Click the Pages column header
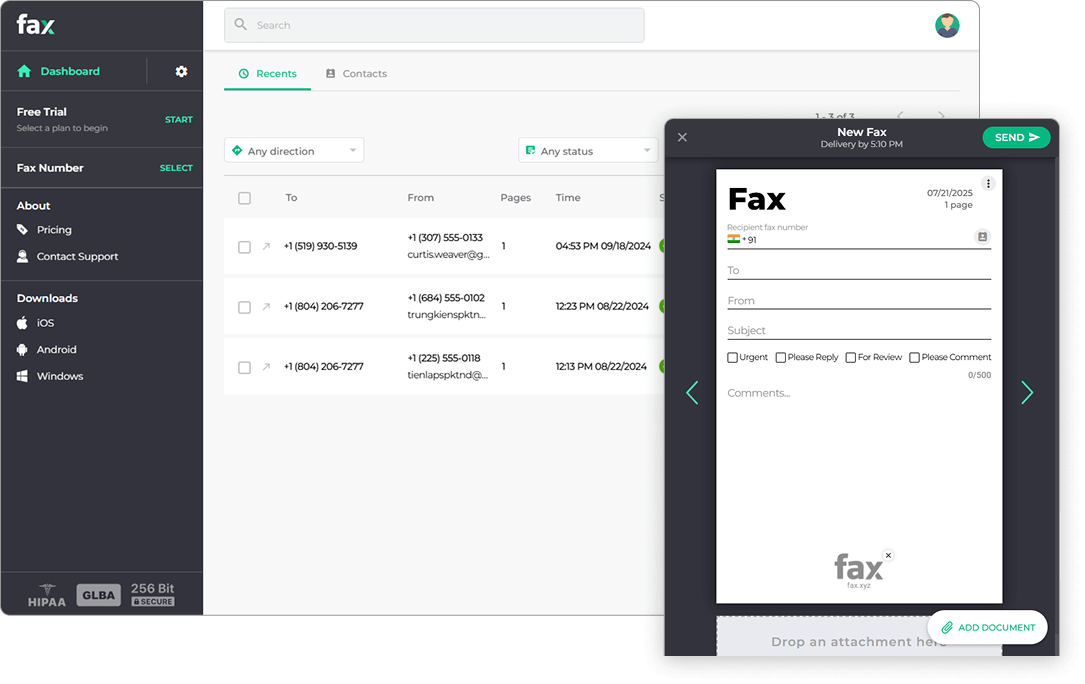This screenshot has height=684, width=1085. click(516, 197)
